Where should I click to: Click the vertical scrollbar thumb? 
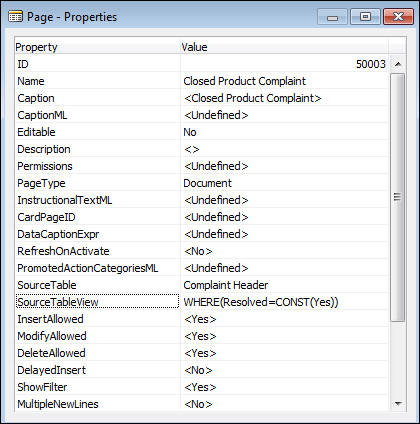click(397, 197)
